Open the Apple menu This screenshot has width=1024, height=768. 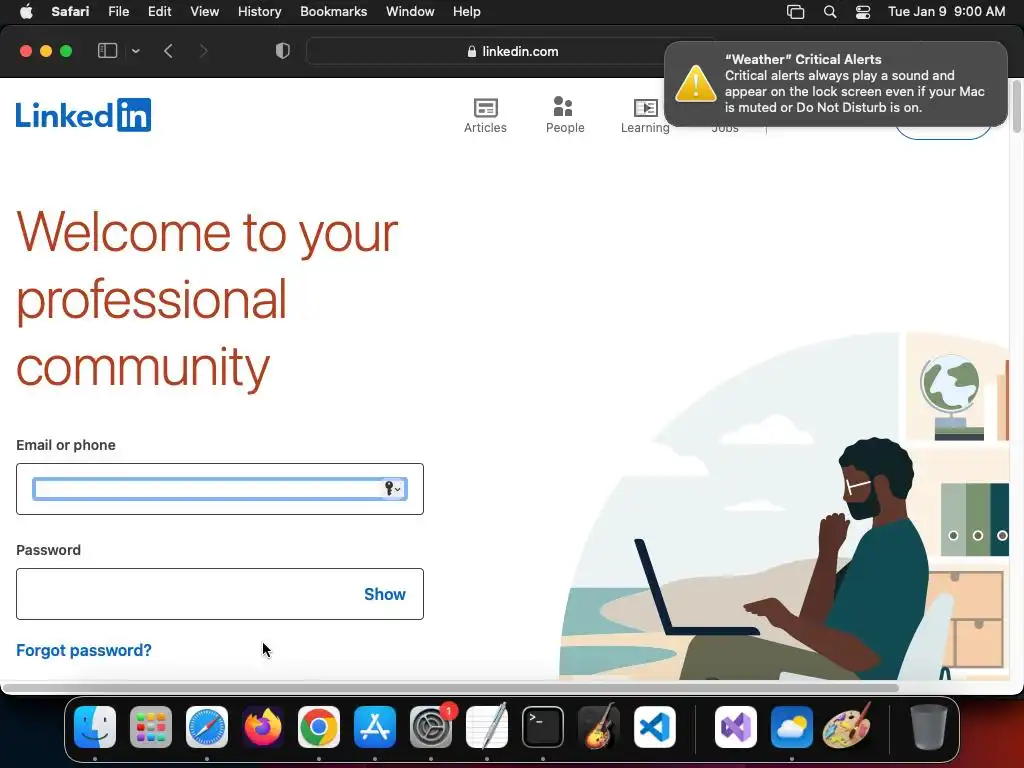click(x=26, y=12)
